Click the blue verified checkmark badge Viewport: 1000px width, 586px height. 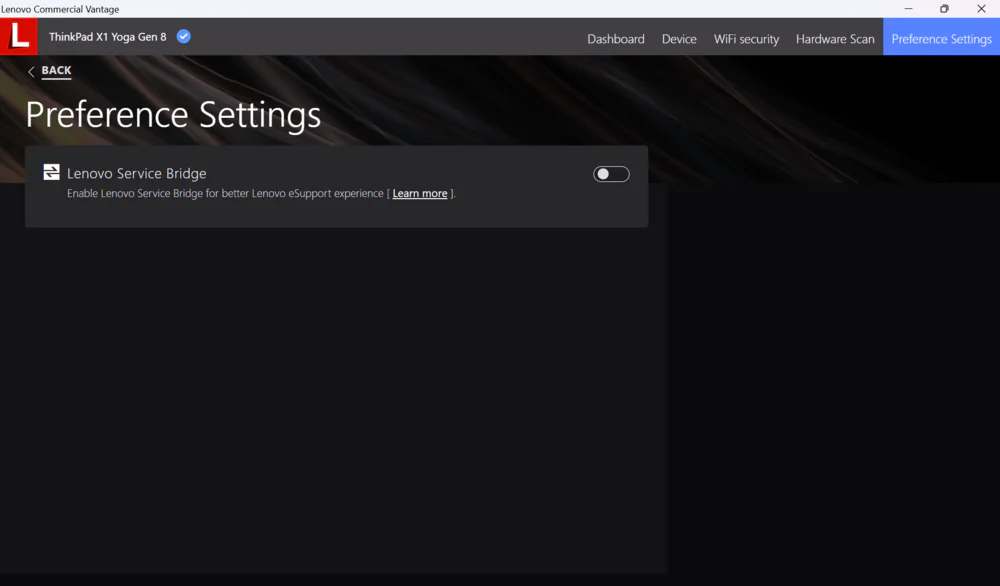[x=184, y=36]
